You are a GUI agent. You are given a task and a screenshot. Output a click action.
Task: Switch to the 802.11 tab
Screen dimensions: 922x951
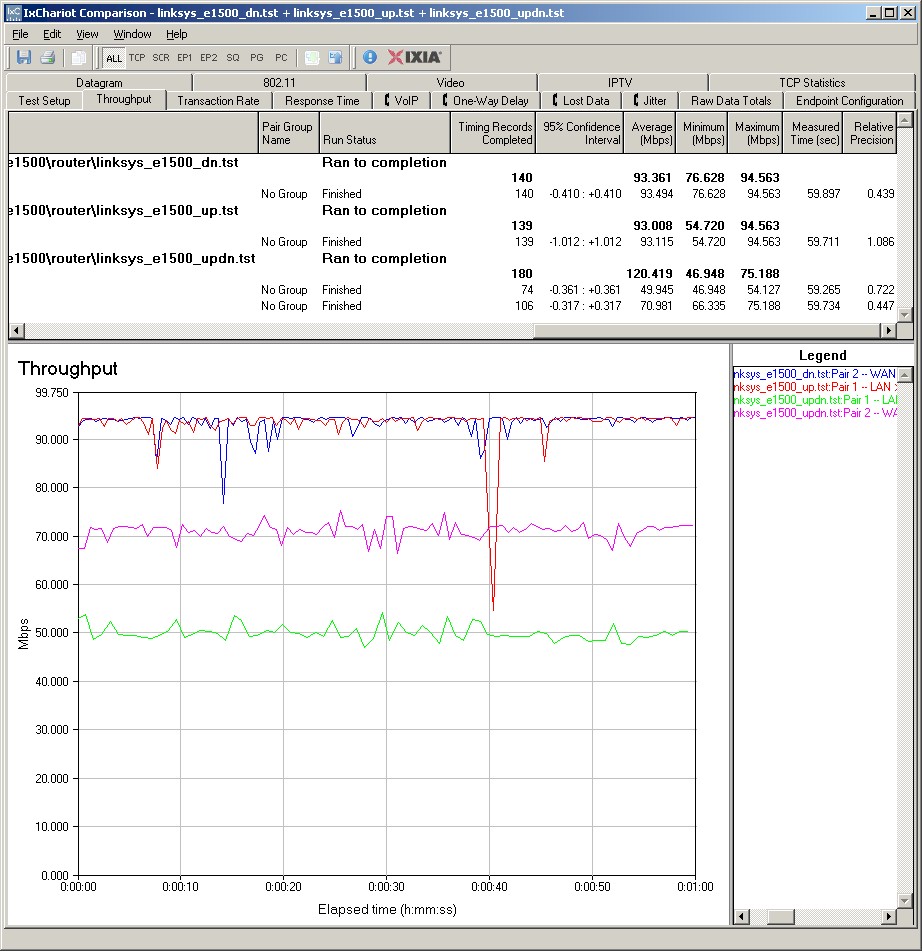pyautogui.click(x=279, y=82)
